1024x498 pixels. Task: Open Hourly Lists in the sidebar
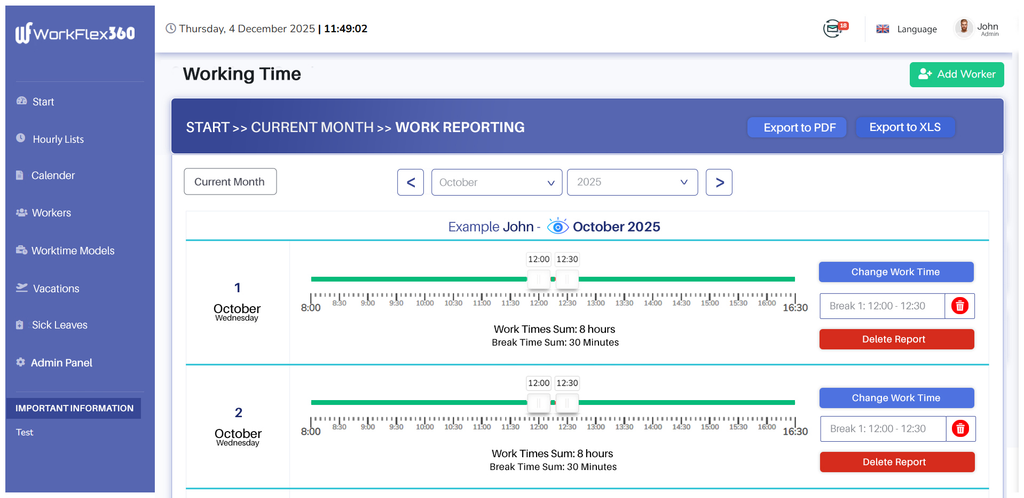[x=58, y=139]
